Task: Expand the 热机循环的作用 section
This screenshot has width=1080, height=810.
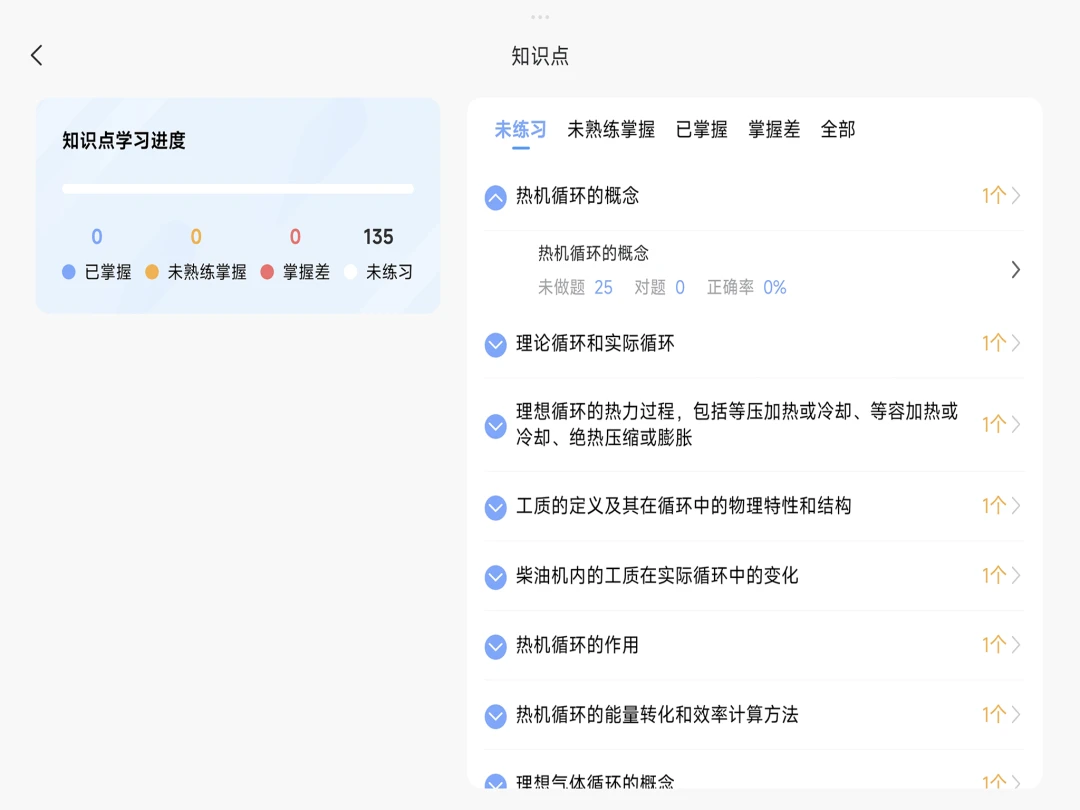Action: coord(495,646)
